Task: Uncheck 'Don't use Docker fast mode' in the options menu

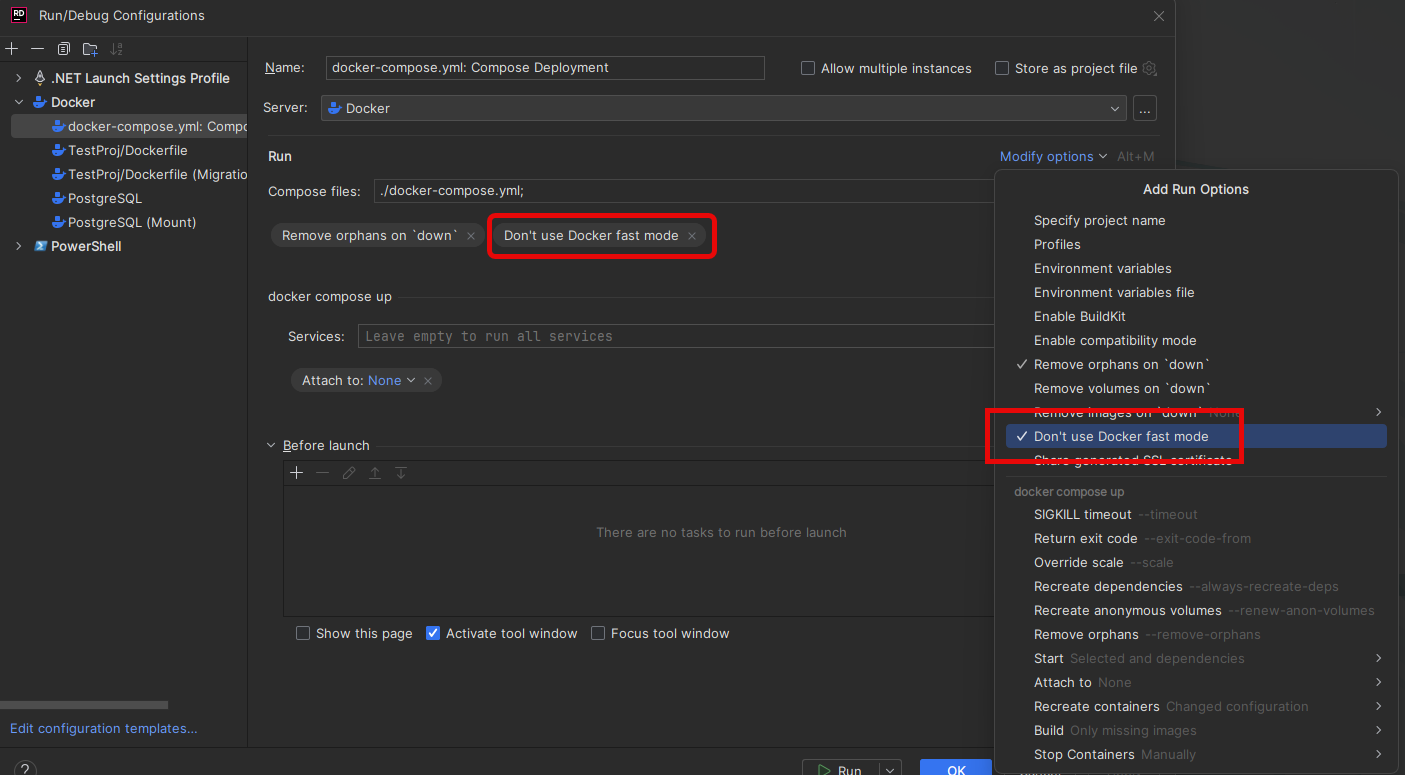Action: point(1196,436)
